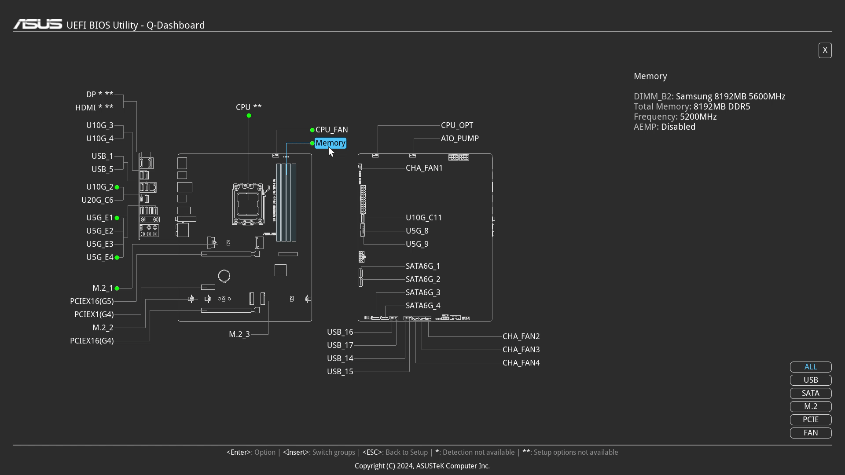Click the green dot beside CPU_FAN

click(312, 130)
